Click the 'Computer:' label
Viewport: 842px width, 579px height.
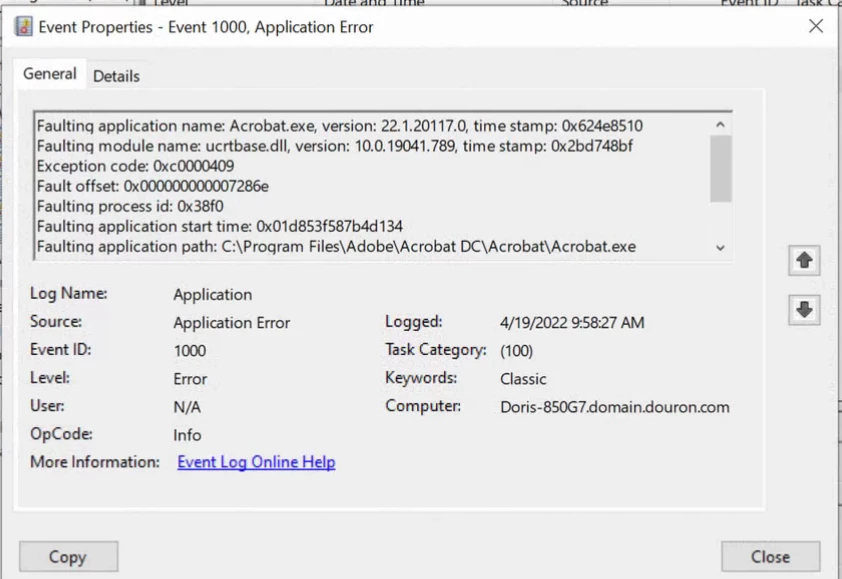[x=423, y=406]
